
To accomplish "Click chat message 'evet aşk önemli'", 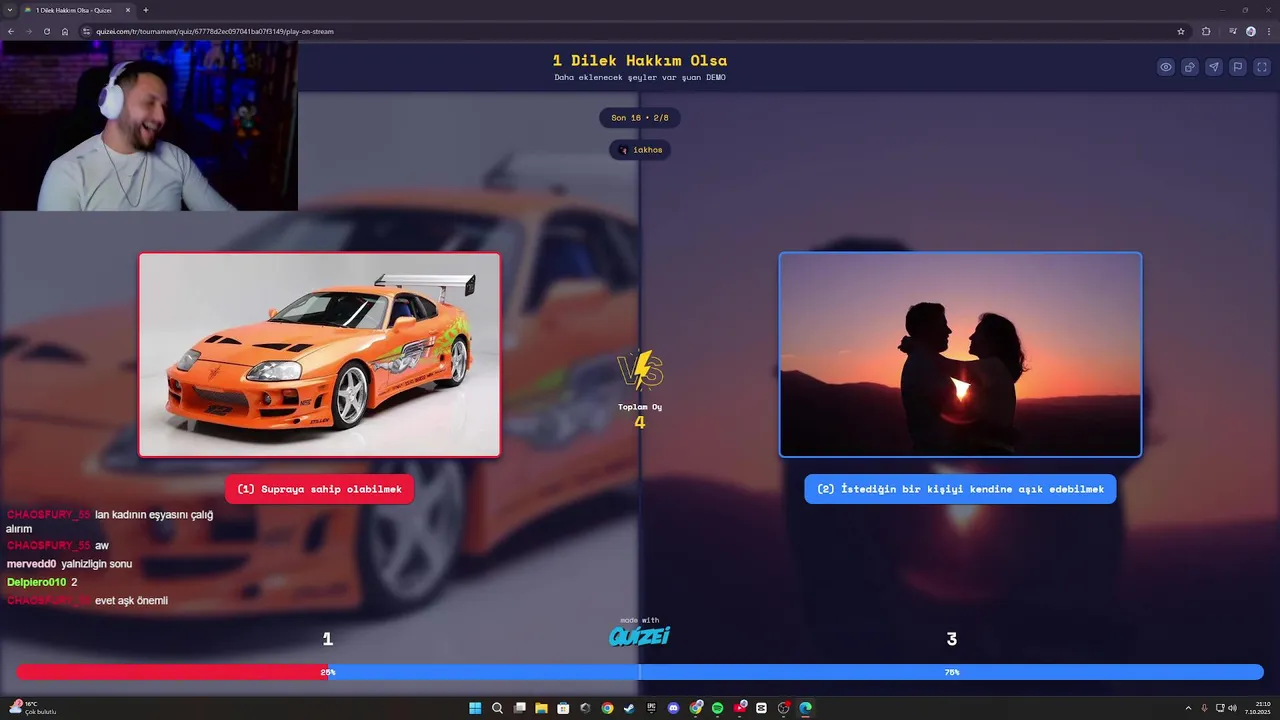I will pyautogui.click(x=131, y=601).
